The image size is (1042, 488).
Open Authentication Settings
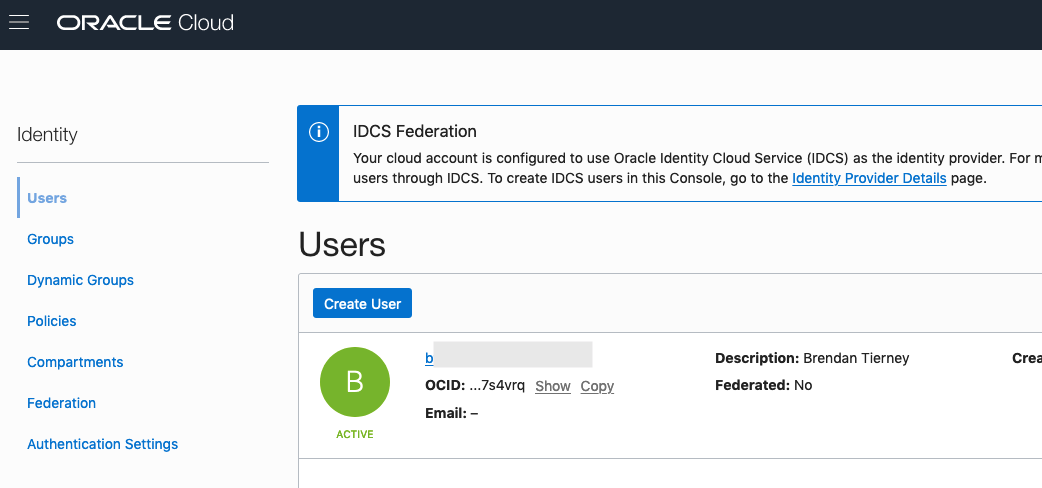(102, 444)
